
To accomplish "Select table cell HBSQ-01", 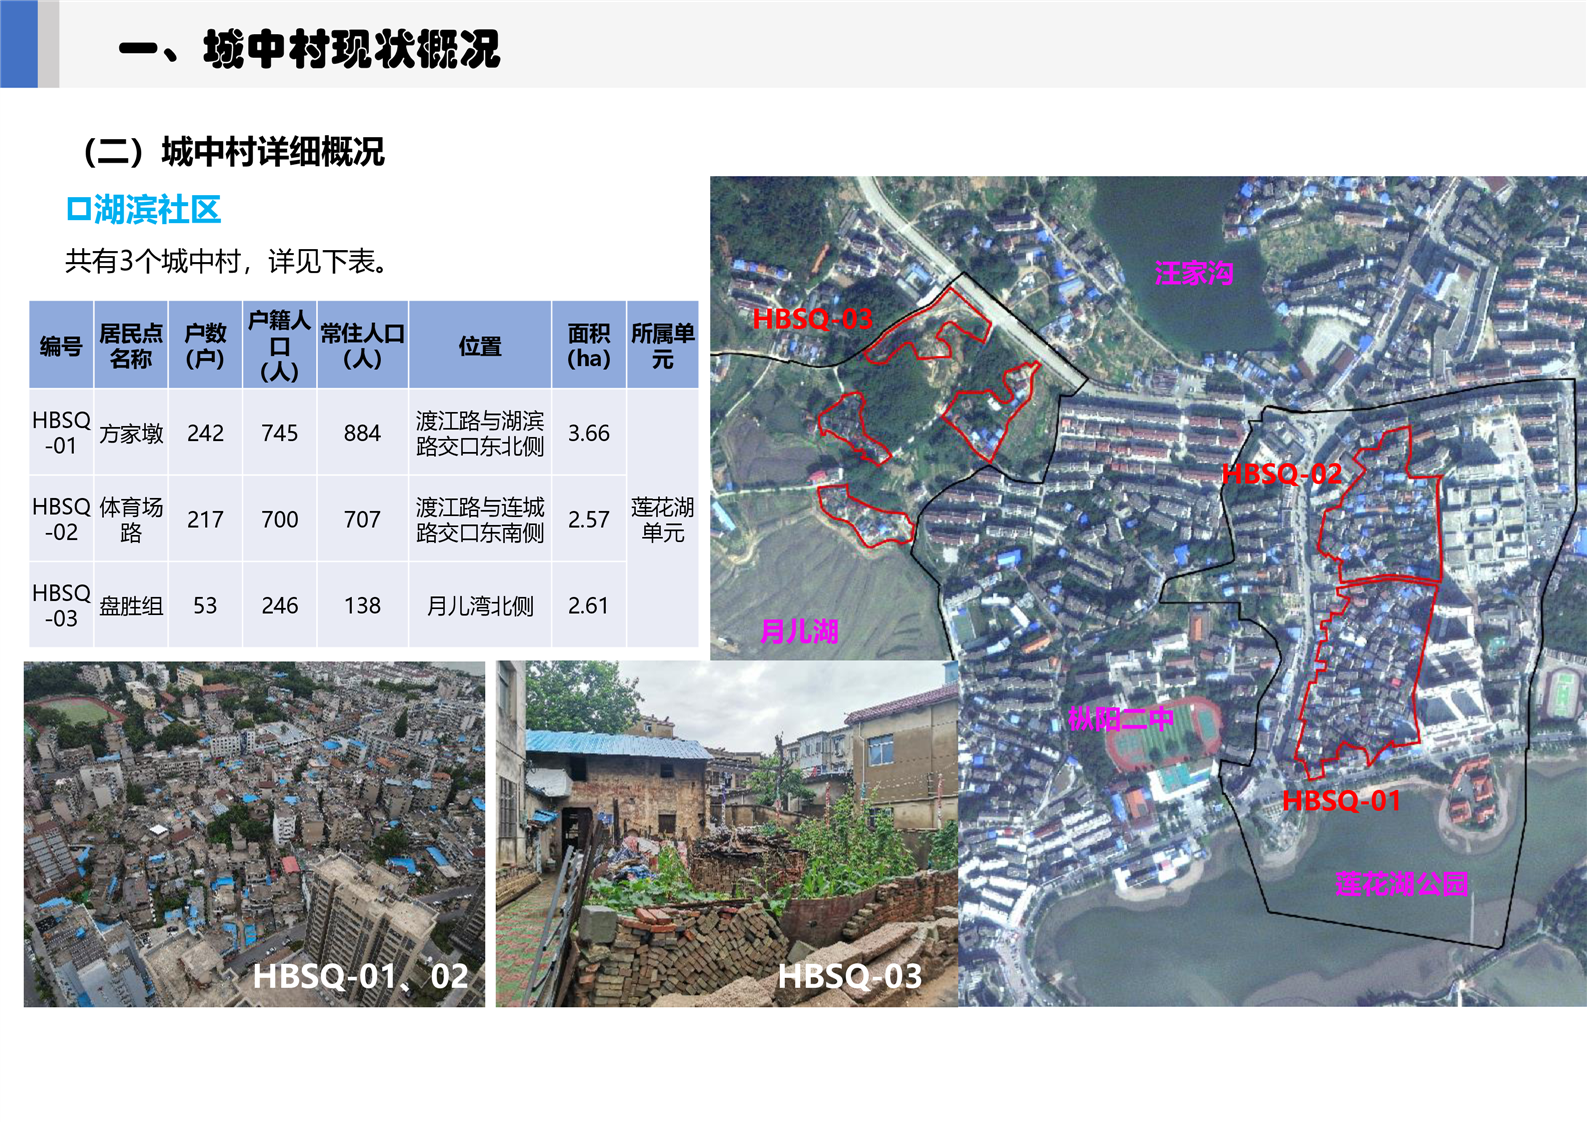I will pyautogui.click(x=61, y=432).
